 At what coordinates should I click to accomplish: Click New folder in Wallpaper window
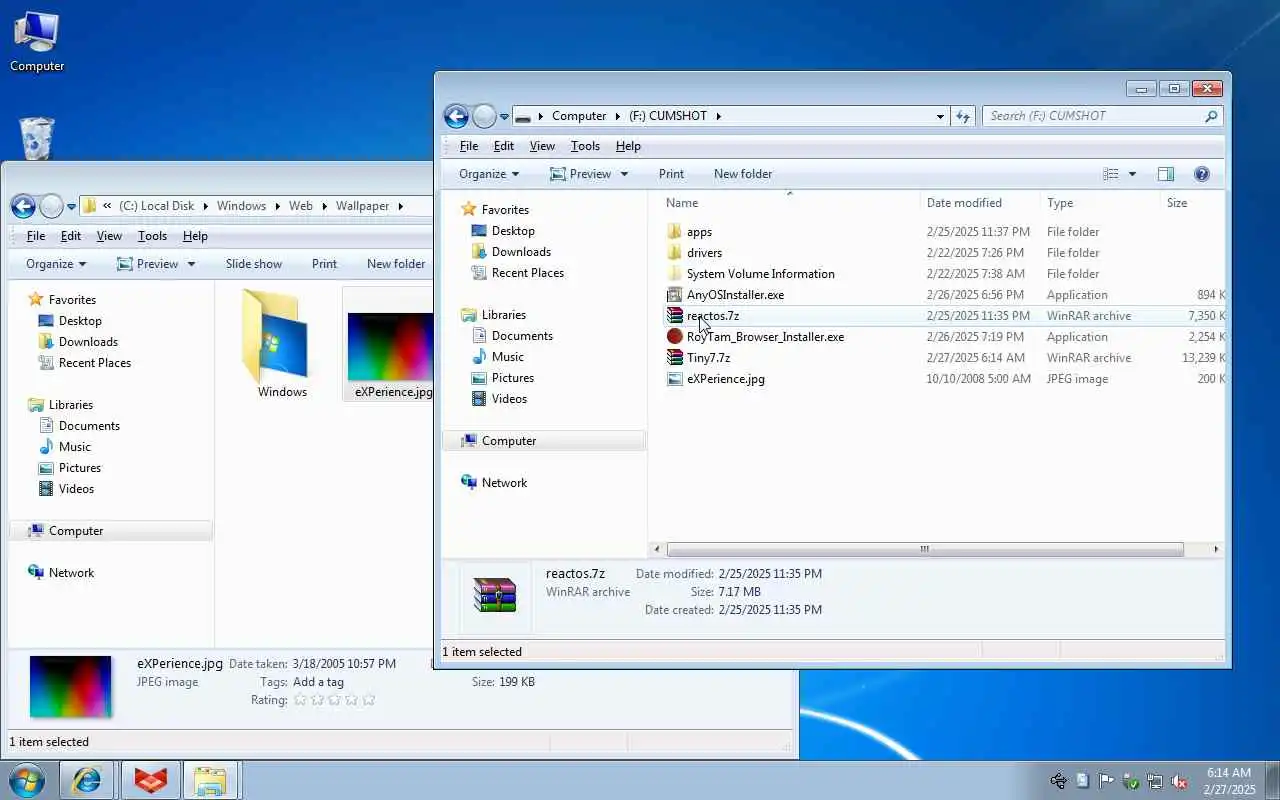[x=396, y=264]
